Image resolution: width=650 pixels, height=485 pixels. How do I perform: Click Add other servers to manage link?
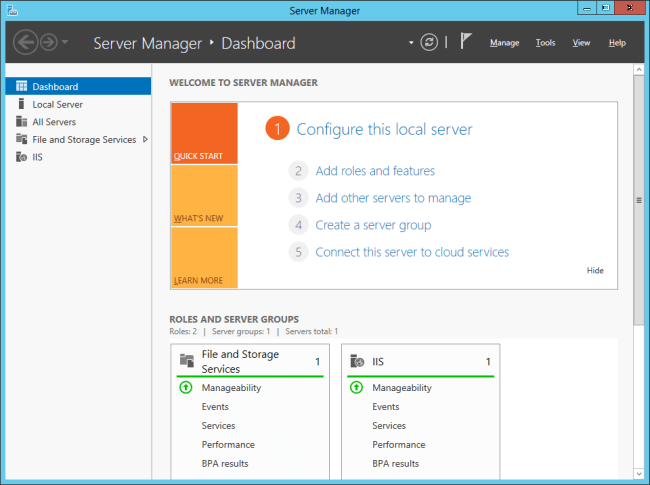[393, 198]
